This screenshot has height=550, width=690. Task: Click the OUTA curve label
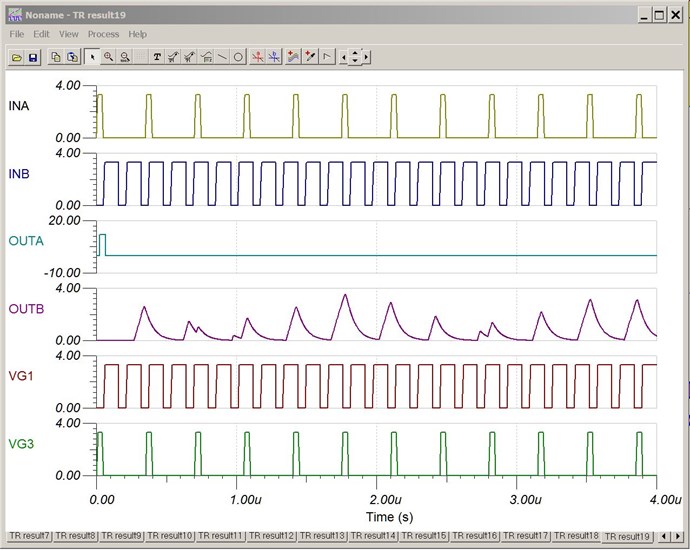(x=26, y=241)
